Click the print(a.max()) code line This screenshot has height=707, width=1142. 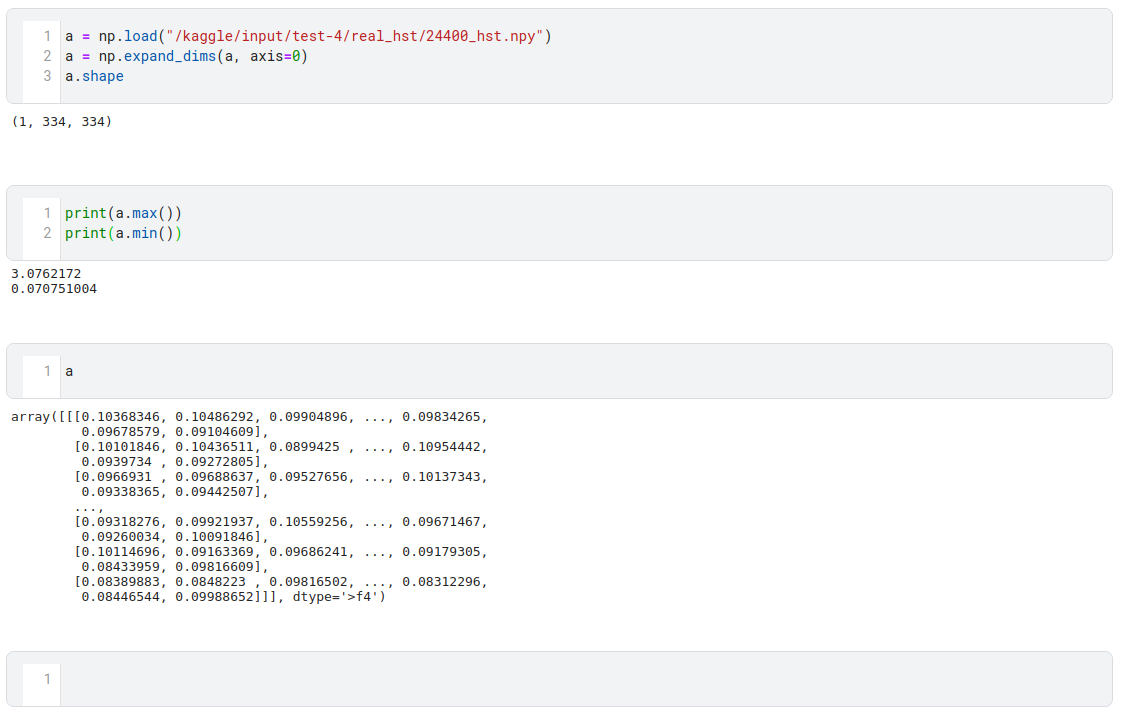click(123, 213)
